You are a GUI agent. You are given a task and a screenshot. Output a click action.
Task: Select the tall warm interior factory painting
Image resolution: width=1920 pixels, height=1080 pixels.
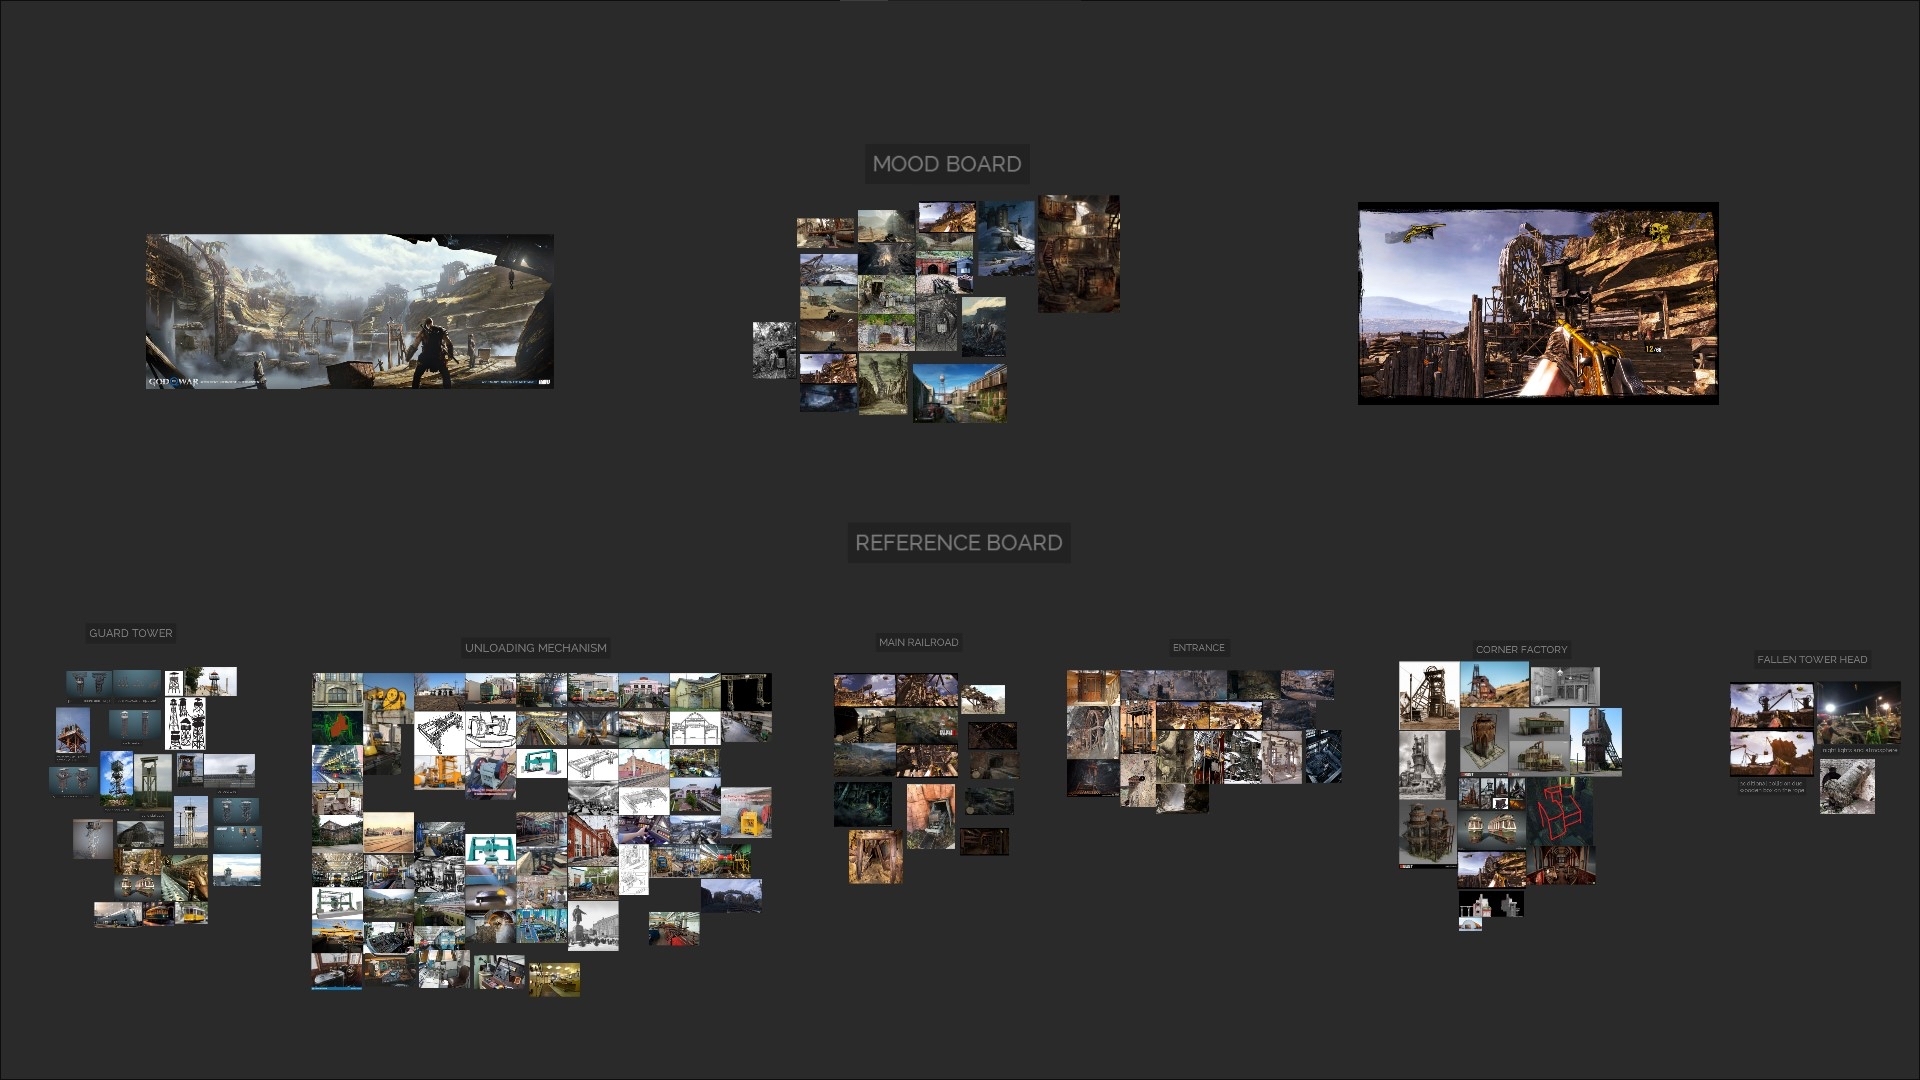[1078, 254]
